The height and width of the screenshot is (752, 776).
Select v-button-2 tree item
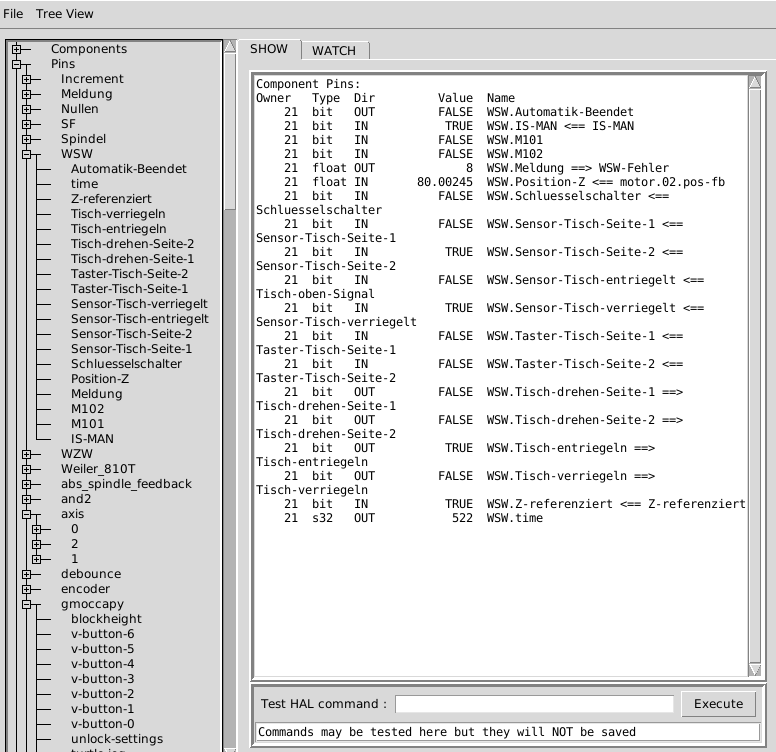click(102, 694)
